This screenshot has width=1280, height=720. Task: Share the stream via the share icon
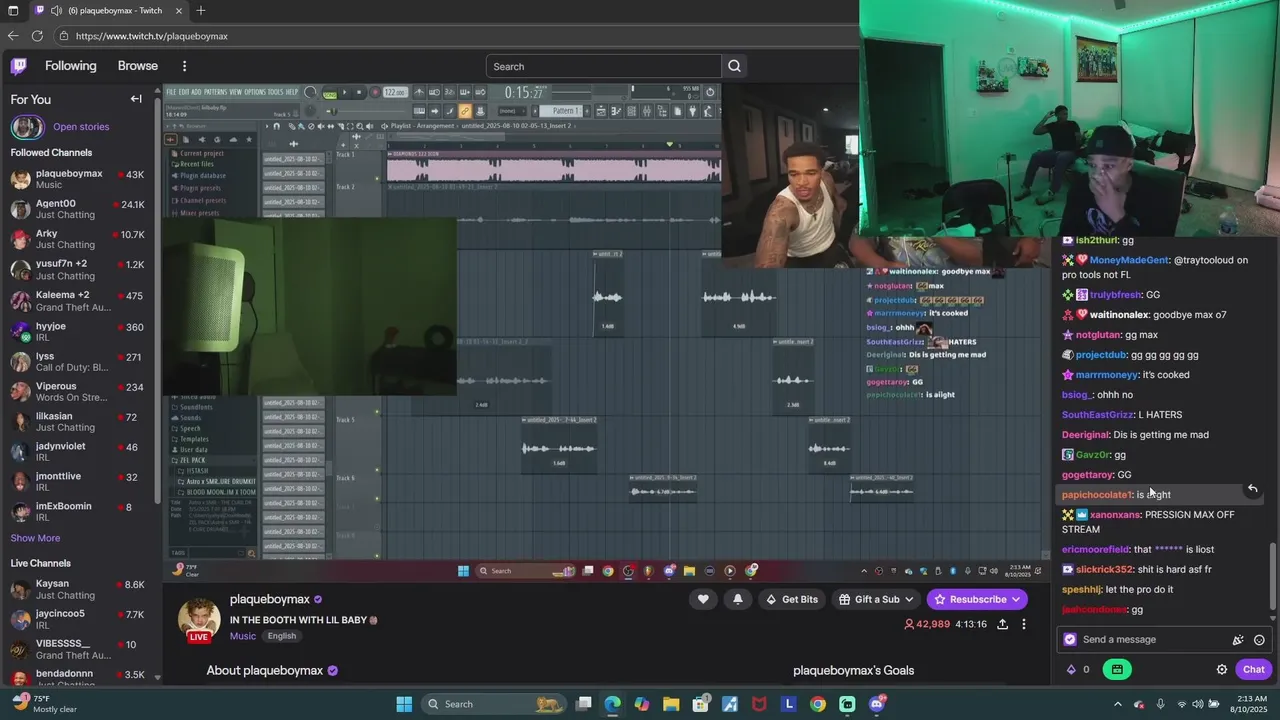1002,624
